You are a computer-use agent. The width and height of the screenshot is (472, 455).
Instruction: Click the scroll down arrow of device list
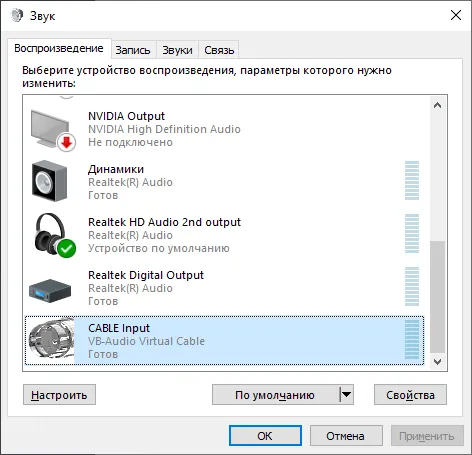(x=438, y=362)
